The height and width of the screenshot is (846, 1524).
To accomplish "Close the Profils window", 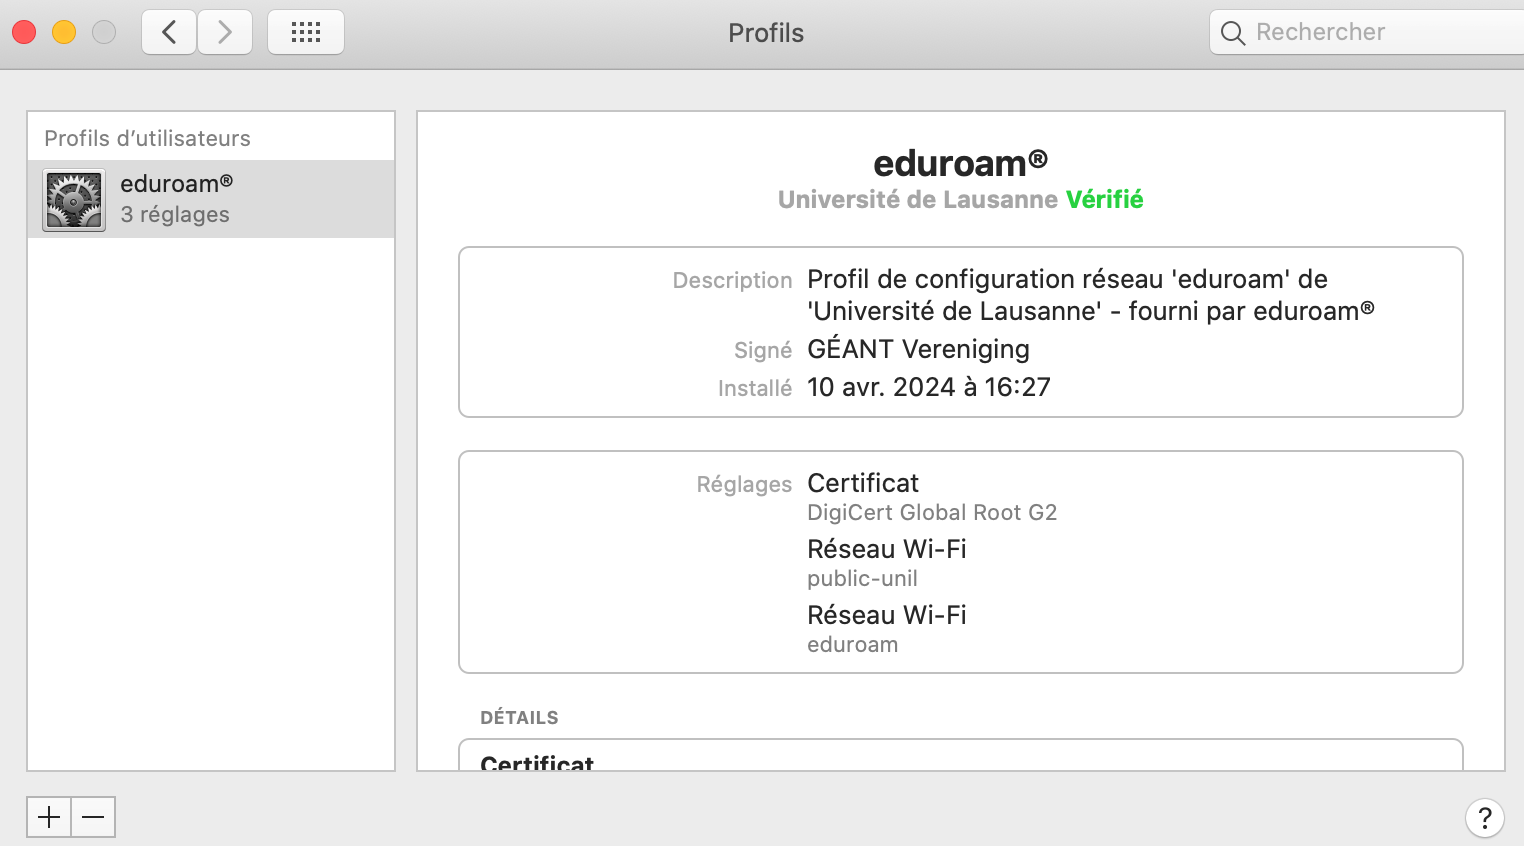I will pyautogui.click(x=24, y=33).
